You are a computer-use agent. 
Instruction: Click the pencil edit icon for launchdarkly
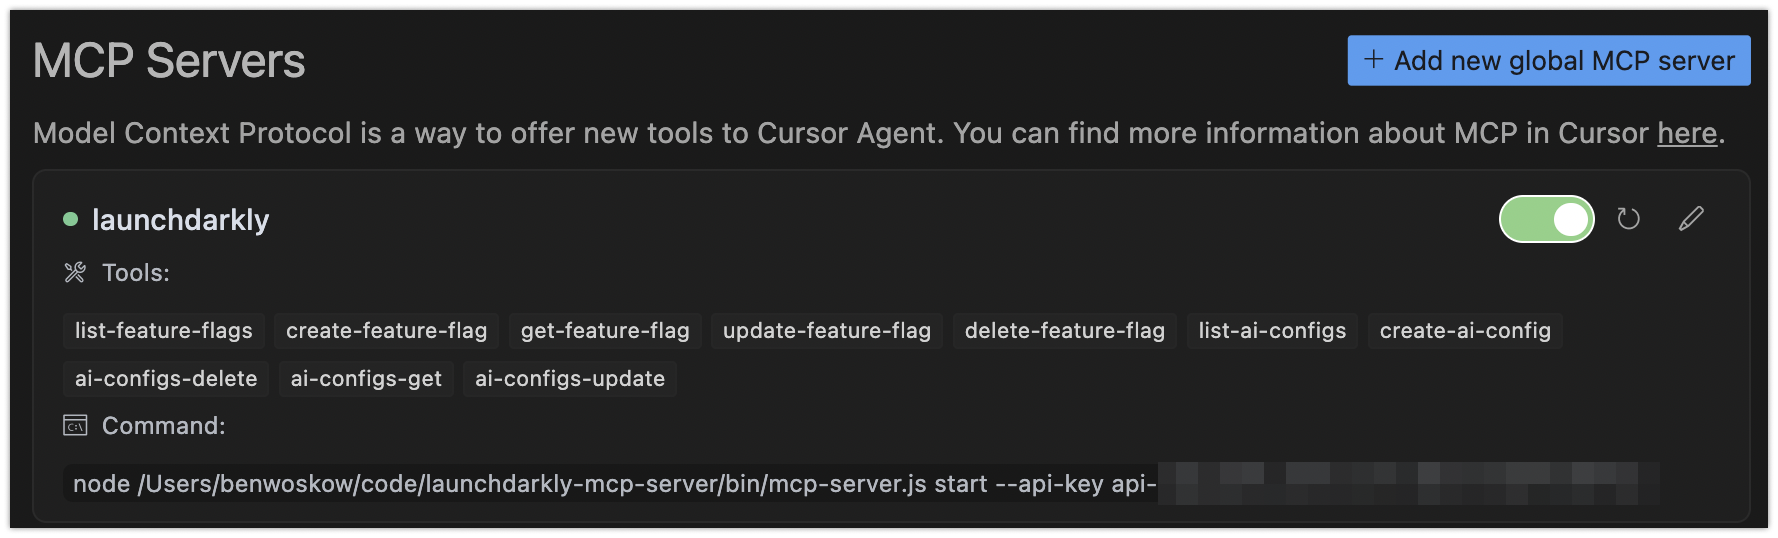coord(1691,219)
